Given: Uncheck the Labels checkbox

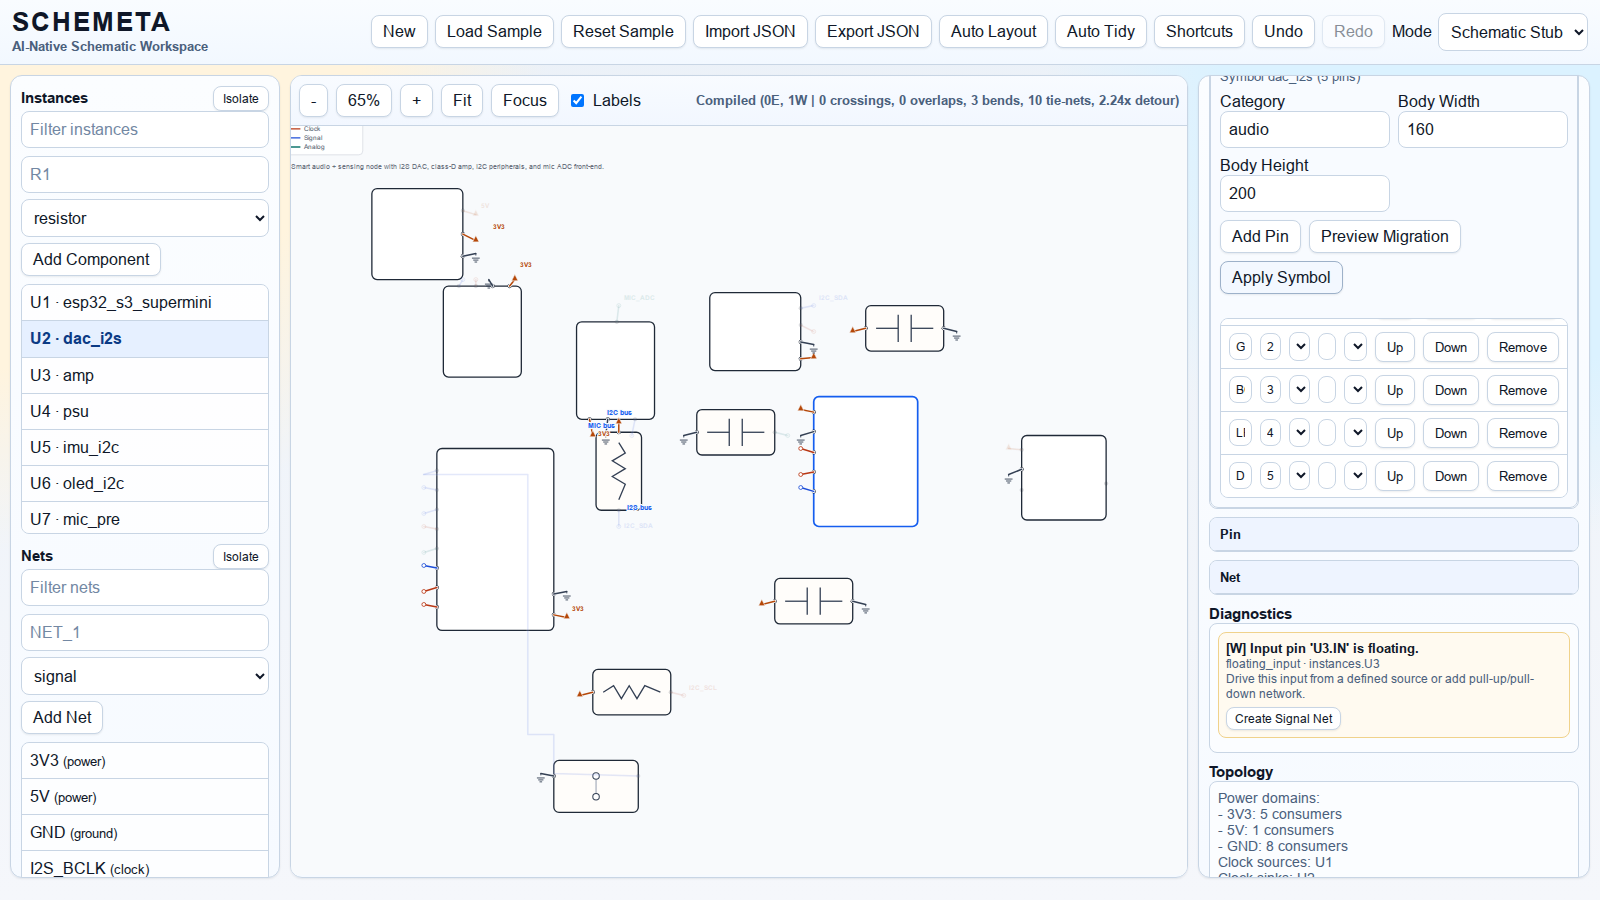Looking at the screenshot, I should [577, 100].
